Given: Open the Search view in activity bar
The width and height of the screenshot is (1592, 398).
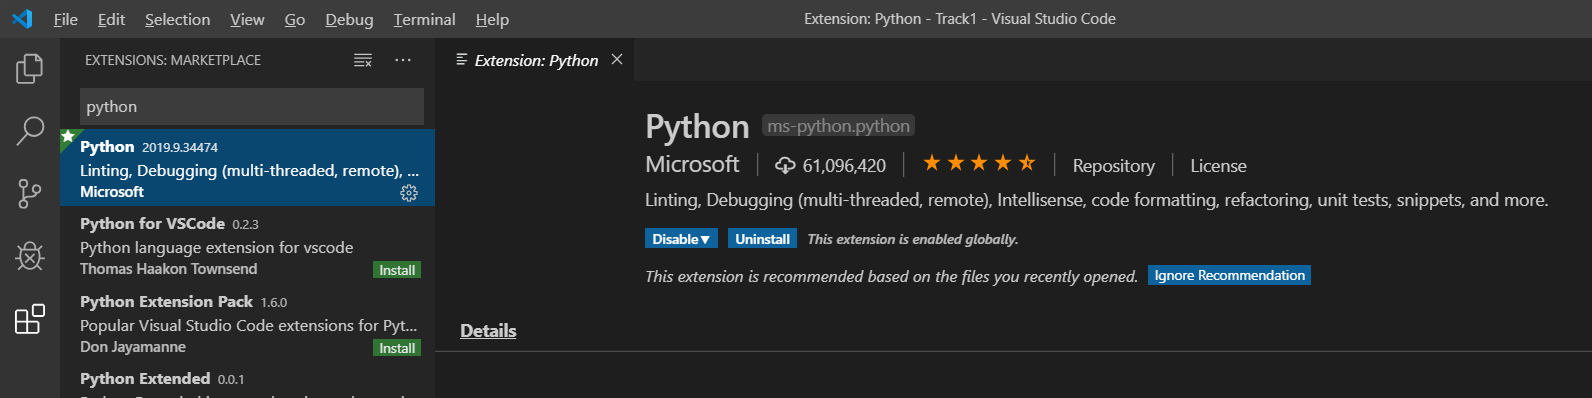Looking at the screenshot, I should [x=30, y=130].
